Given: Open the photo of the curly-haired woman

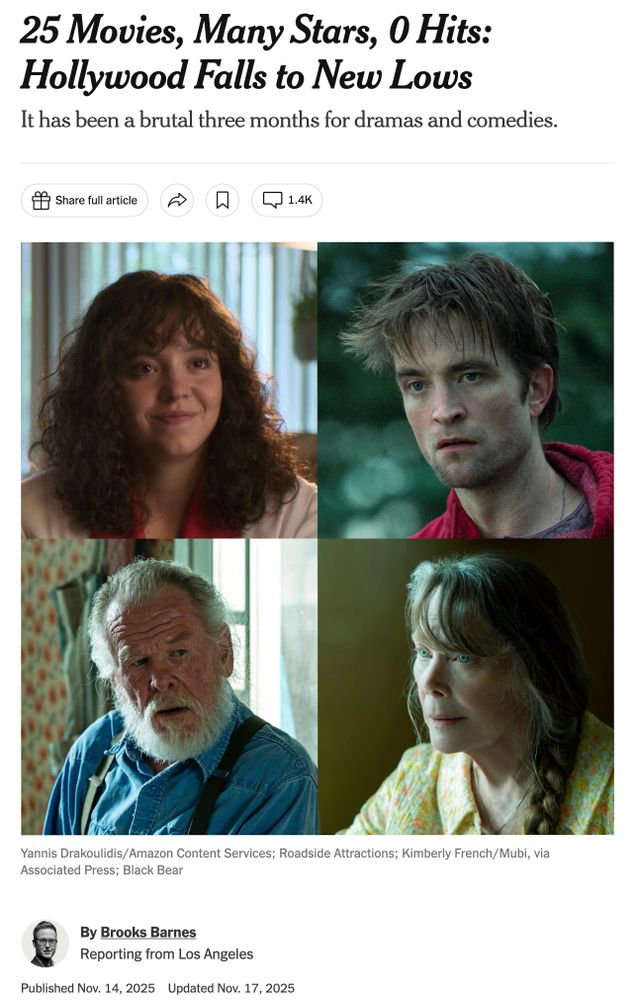Looking at the screenshot, I should point(169,390).
